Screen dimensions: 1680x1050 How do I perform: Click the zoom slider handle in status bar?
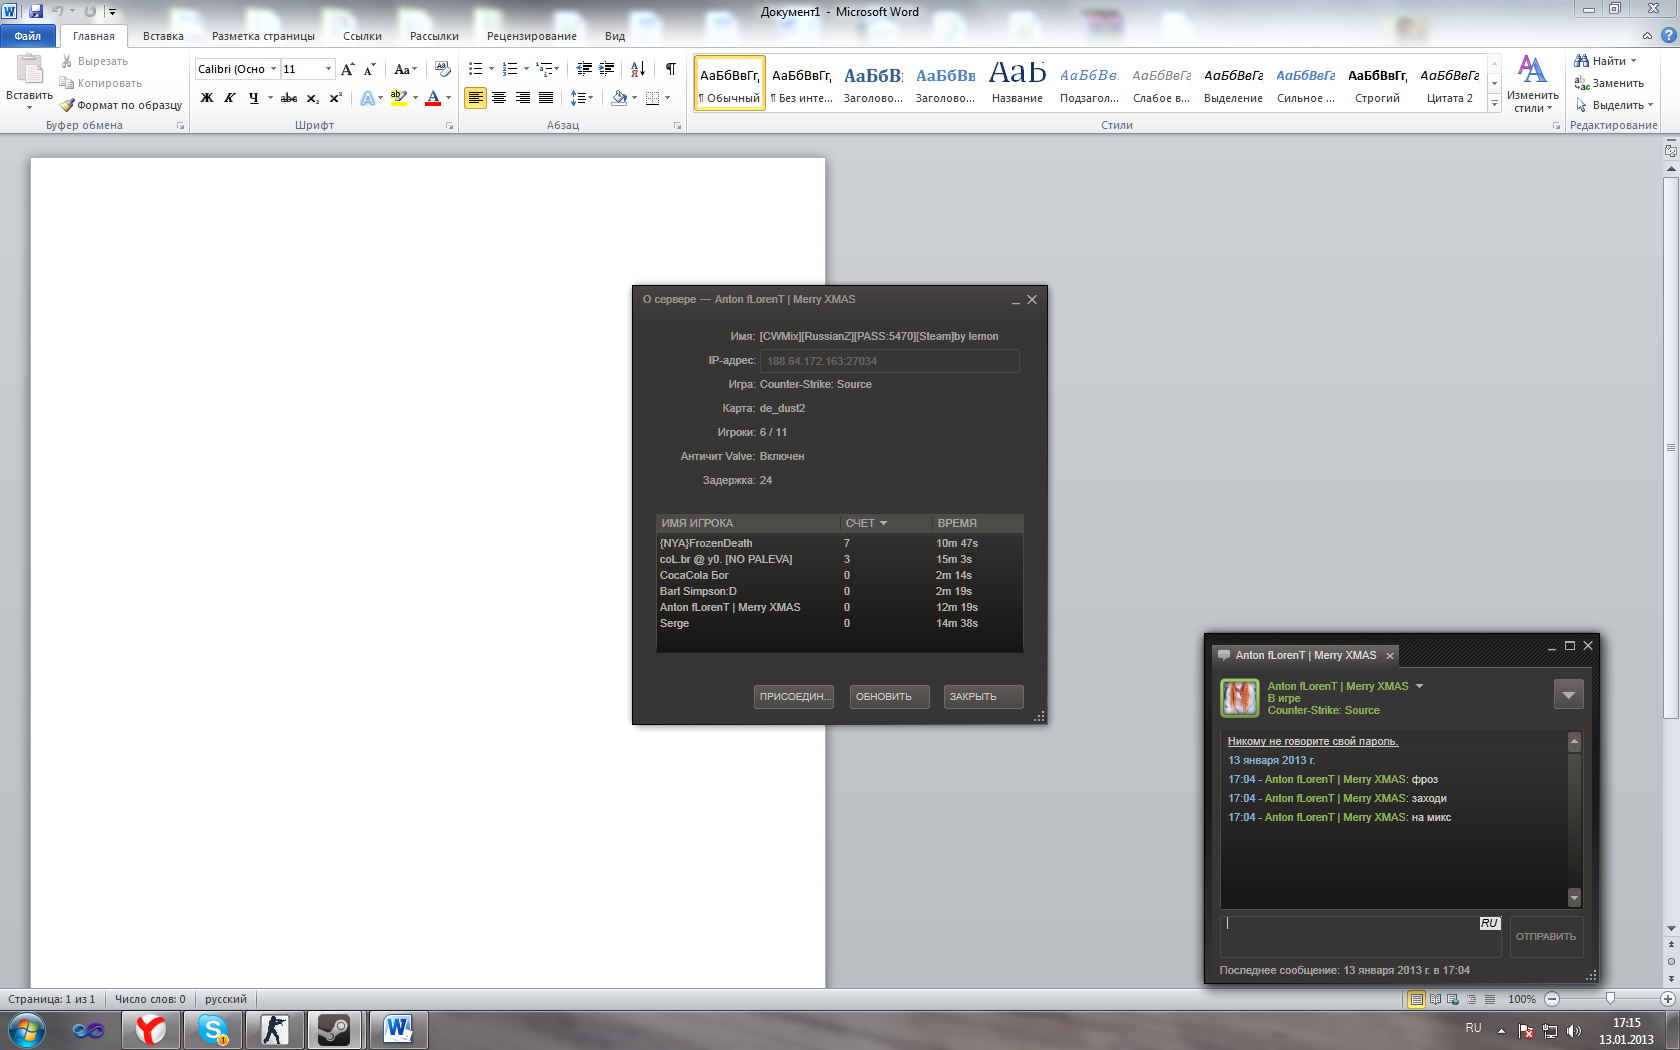1610,999
